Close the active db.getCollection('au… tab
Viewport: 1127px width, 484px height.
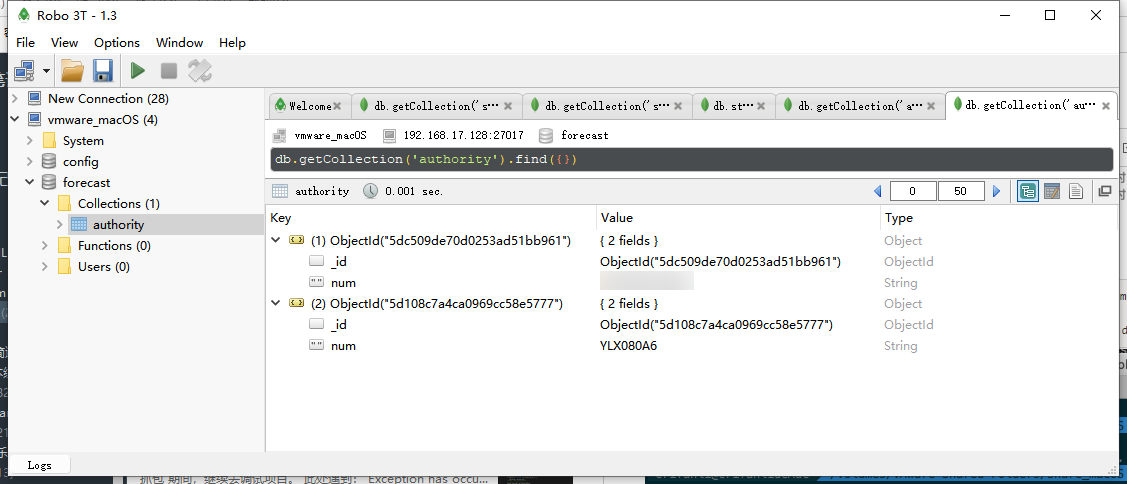[x=1105, y=106]
